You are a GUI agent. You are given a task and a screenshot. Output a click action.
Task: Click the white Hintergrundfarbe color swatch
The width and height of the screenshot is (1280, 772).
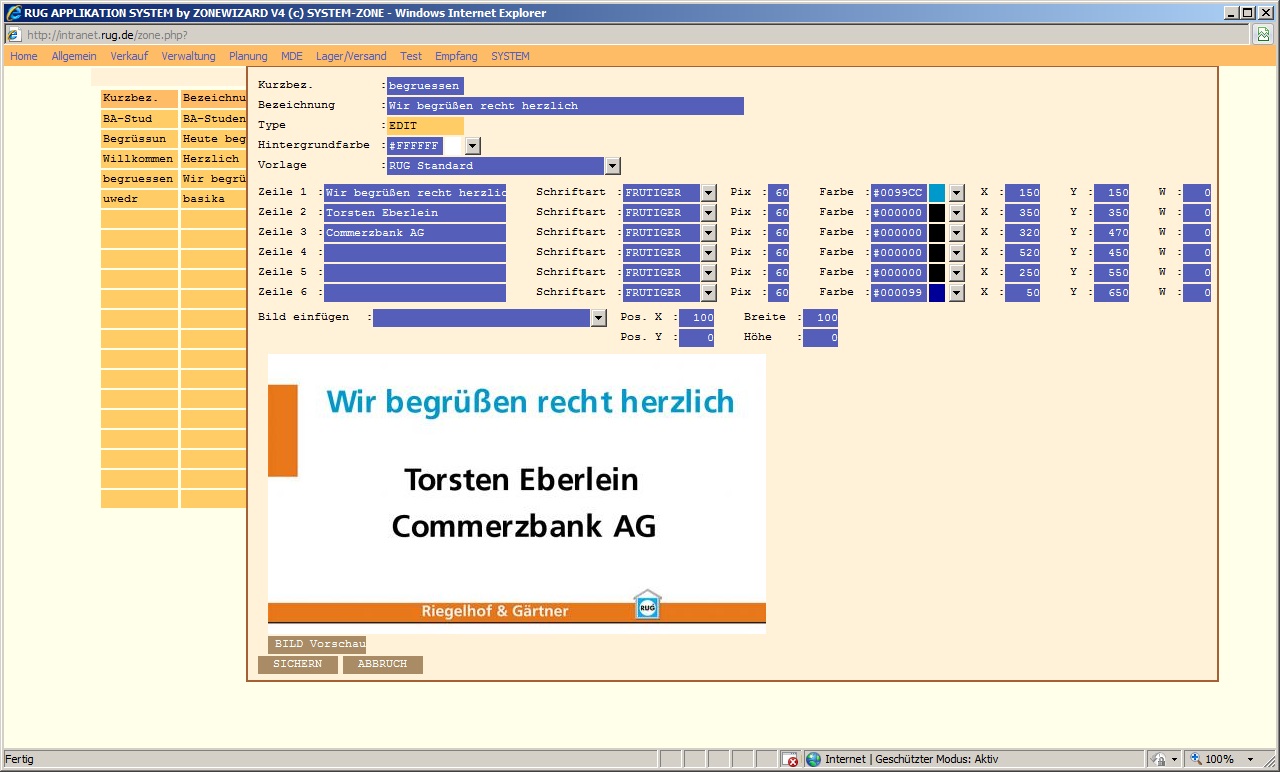453,146
